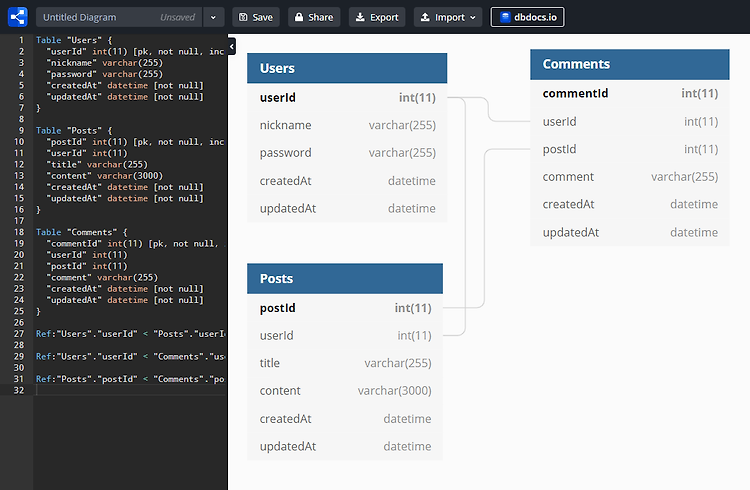Click createdAt row in Comments table
This screenshot has width=750, height=490.
[x=629, y=205]
